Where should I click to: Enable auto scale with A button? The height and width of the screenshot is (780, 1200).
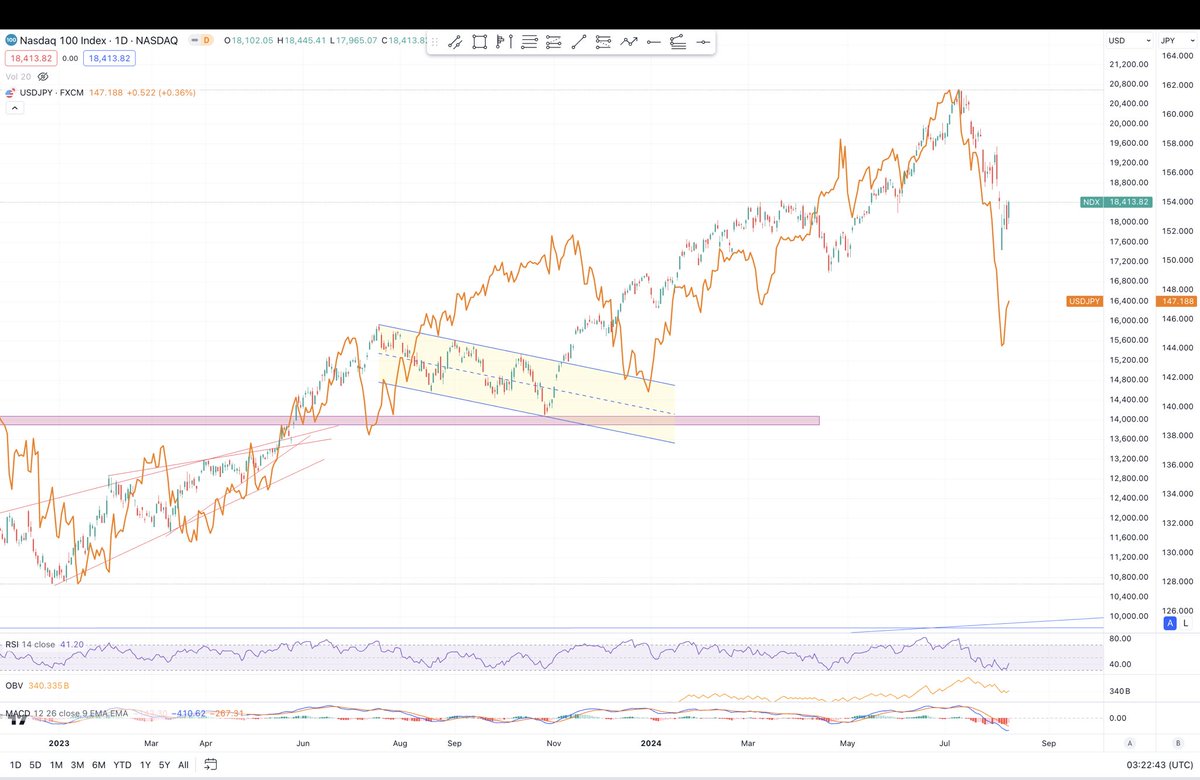point(1170,623)
